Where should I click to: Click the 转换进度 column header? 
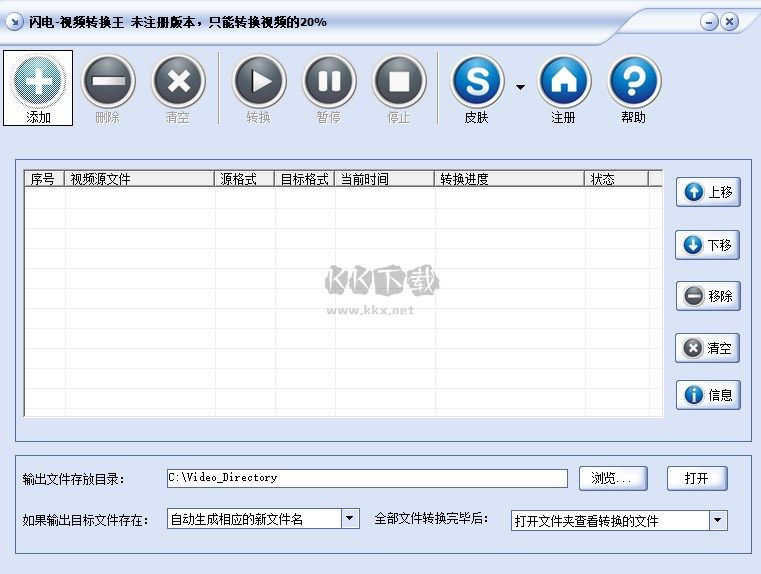(510, 179)
